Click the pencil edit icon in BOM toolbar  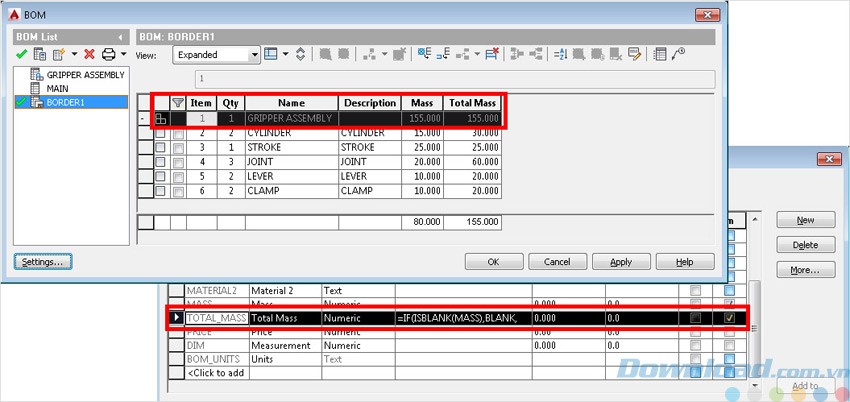pyautogui.click(x=632, y=54)
